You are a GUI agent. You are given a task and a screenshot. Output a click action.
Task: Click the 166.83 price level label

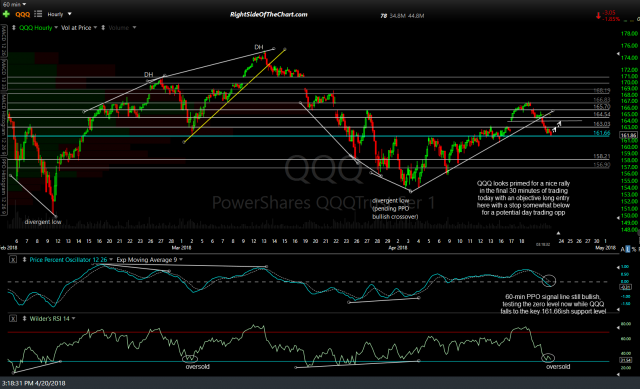(602, 100)
